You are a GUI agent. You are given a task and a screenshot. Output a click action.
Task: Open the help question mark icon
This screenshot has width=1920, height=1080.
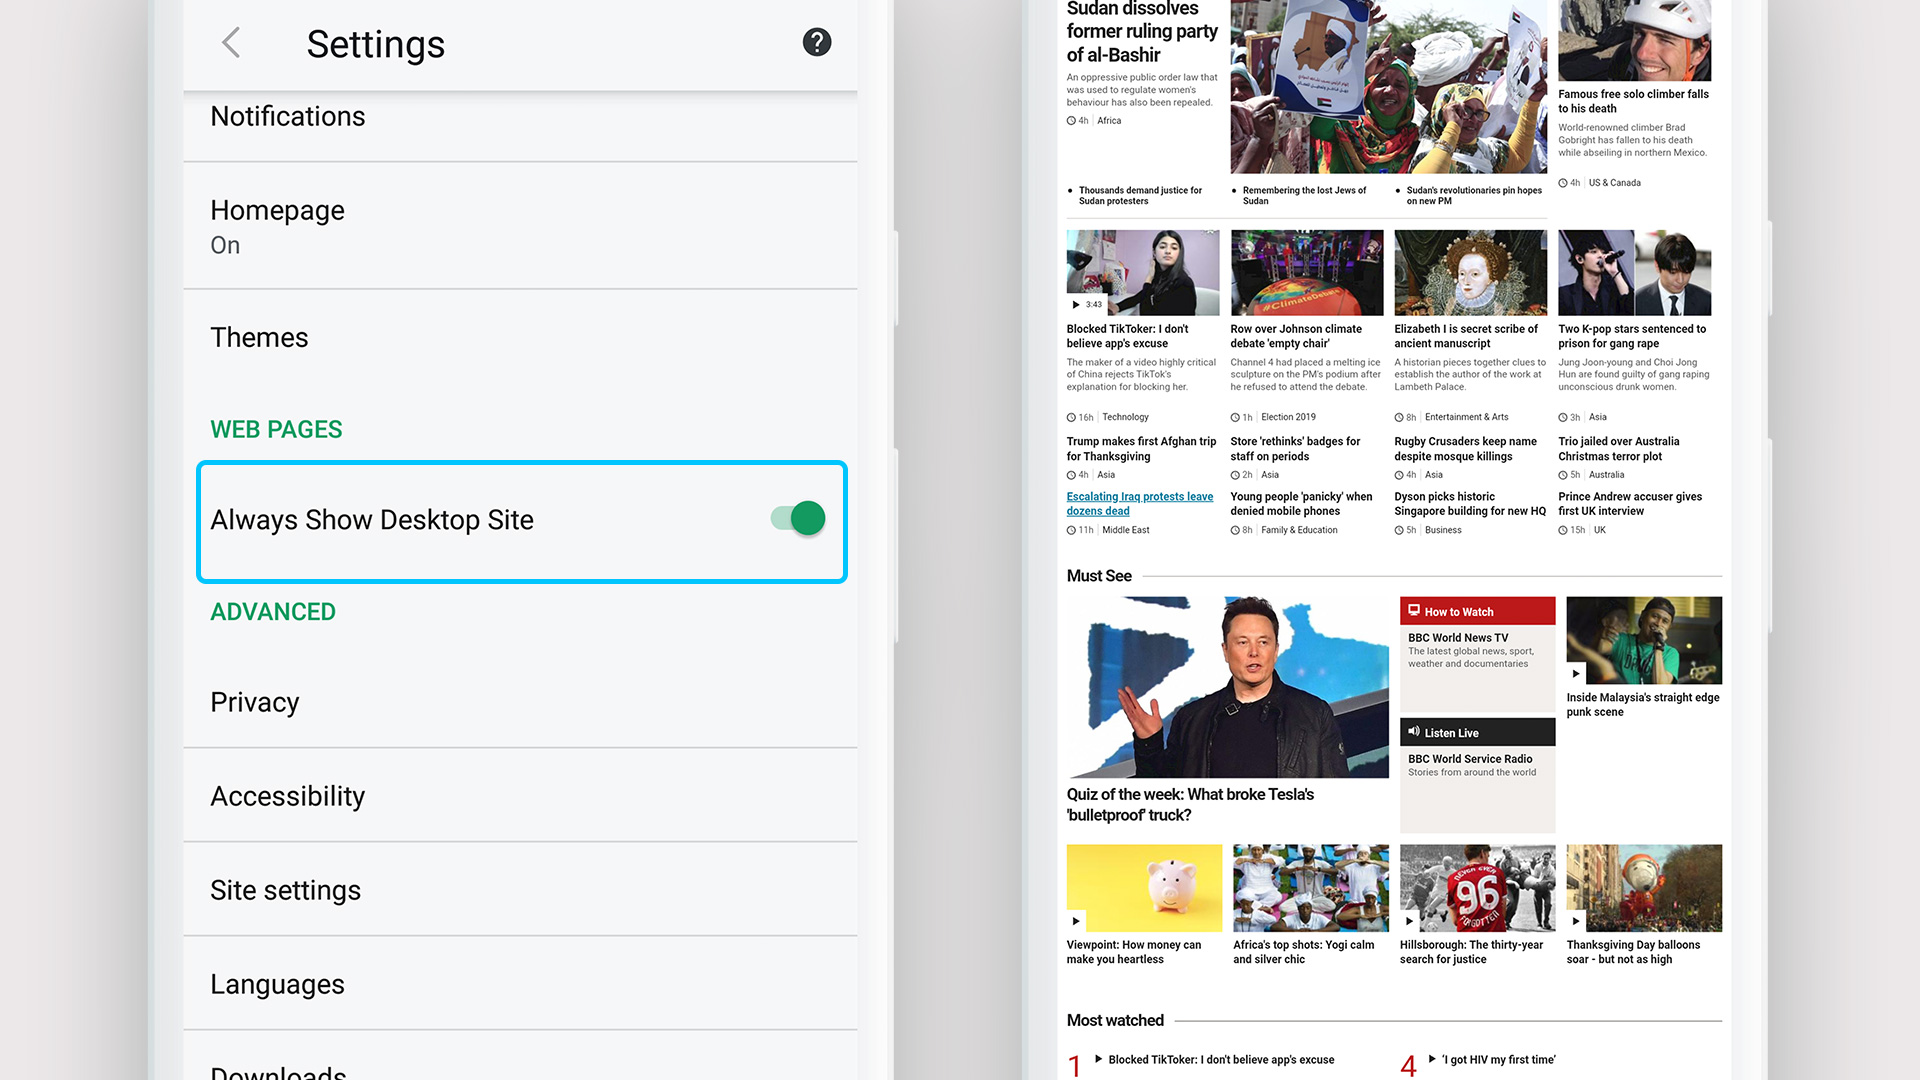click(815, 44)
